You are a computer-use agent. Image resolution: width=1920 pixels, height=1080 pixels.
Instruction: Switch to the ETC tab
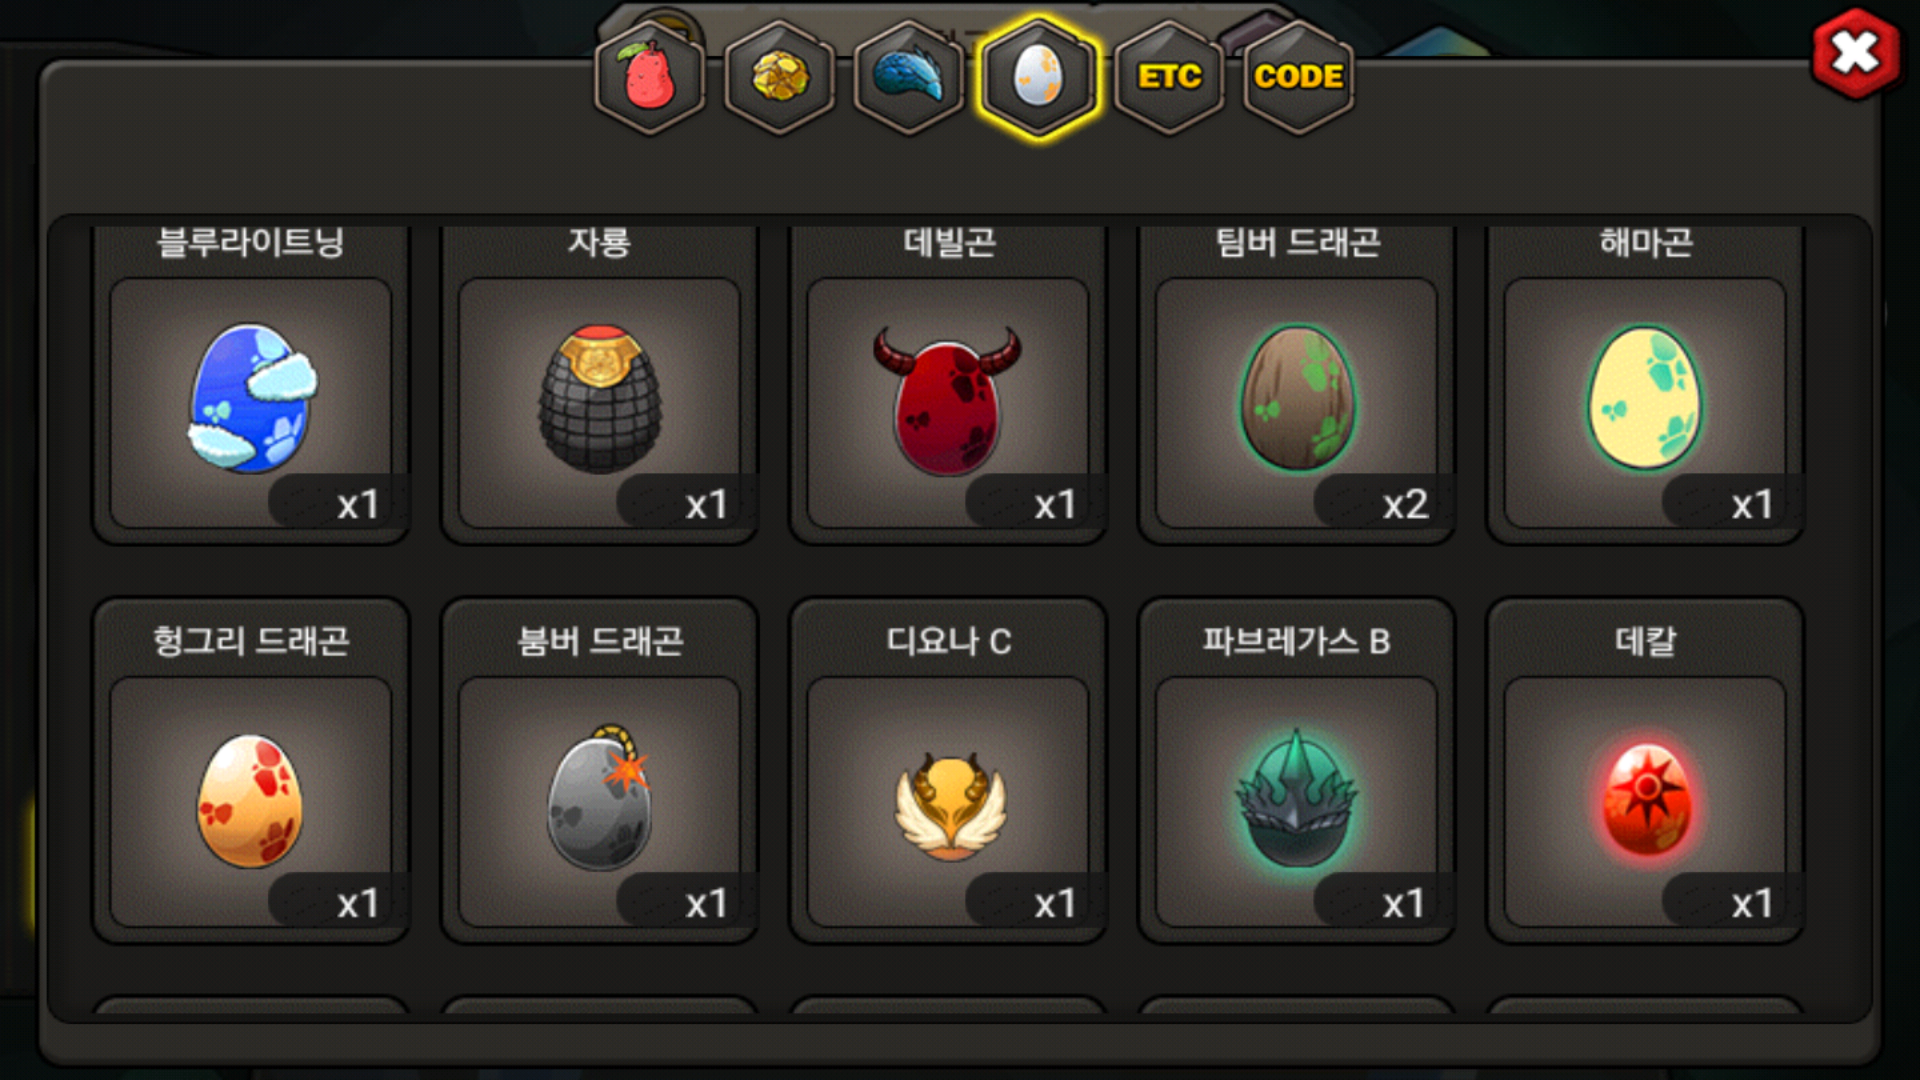(x=1169, y=78)
